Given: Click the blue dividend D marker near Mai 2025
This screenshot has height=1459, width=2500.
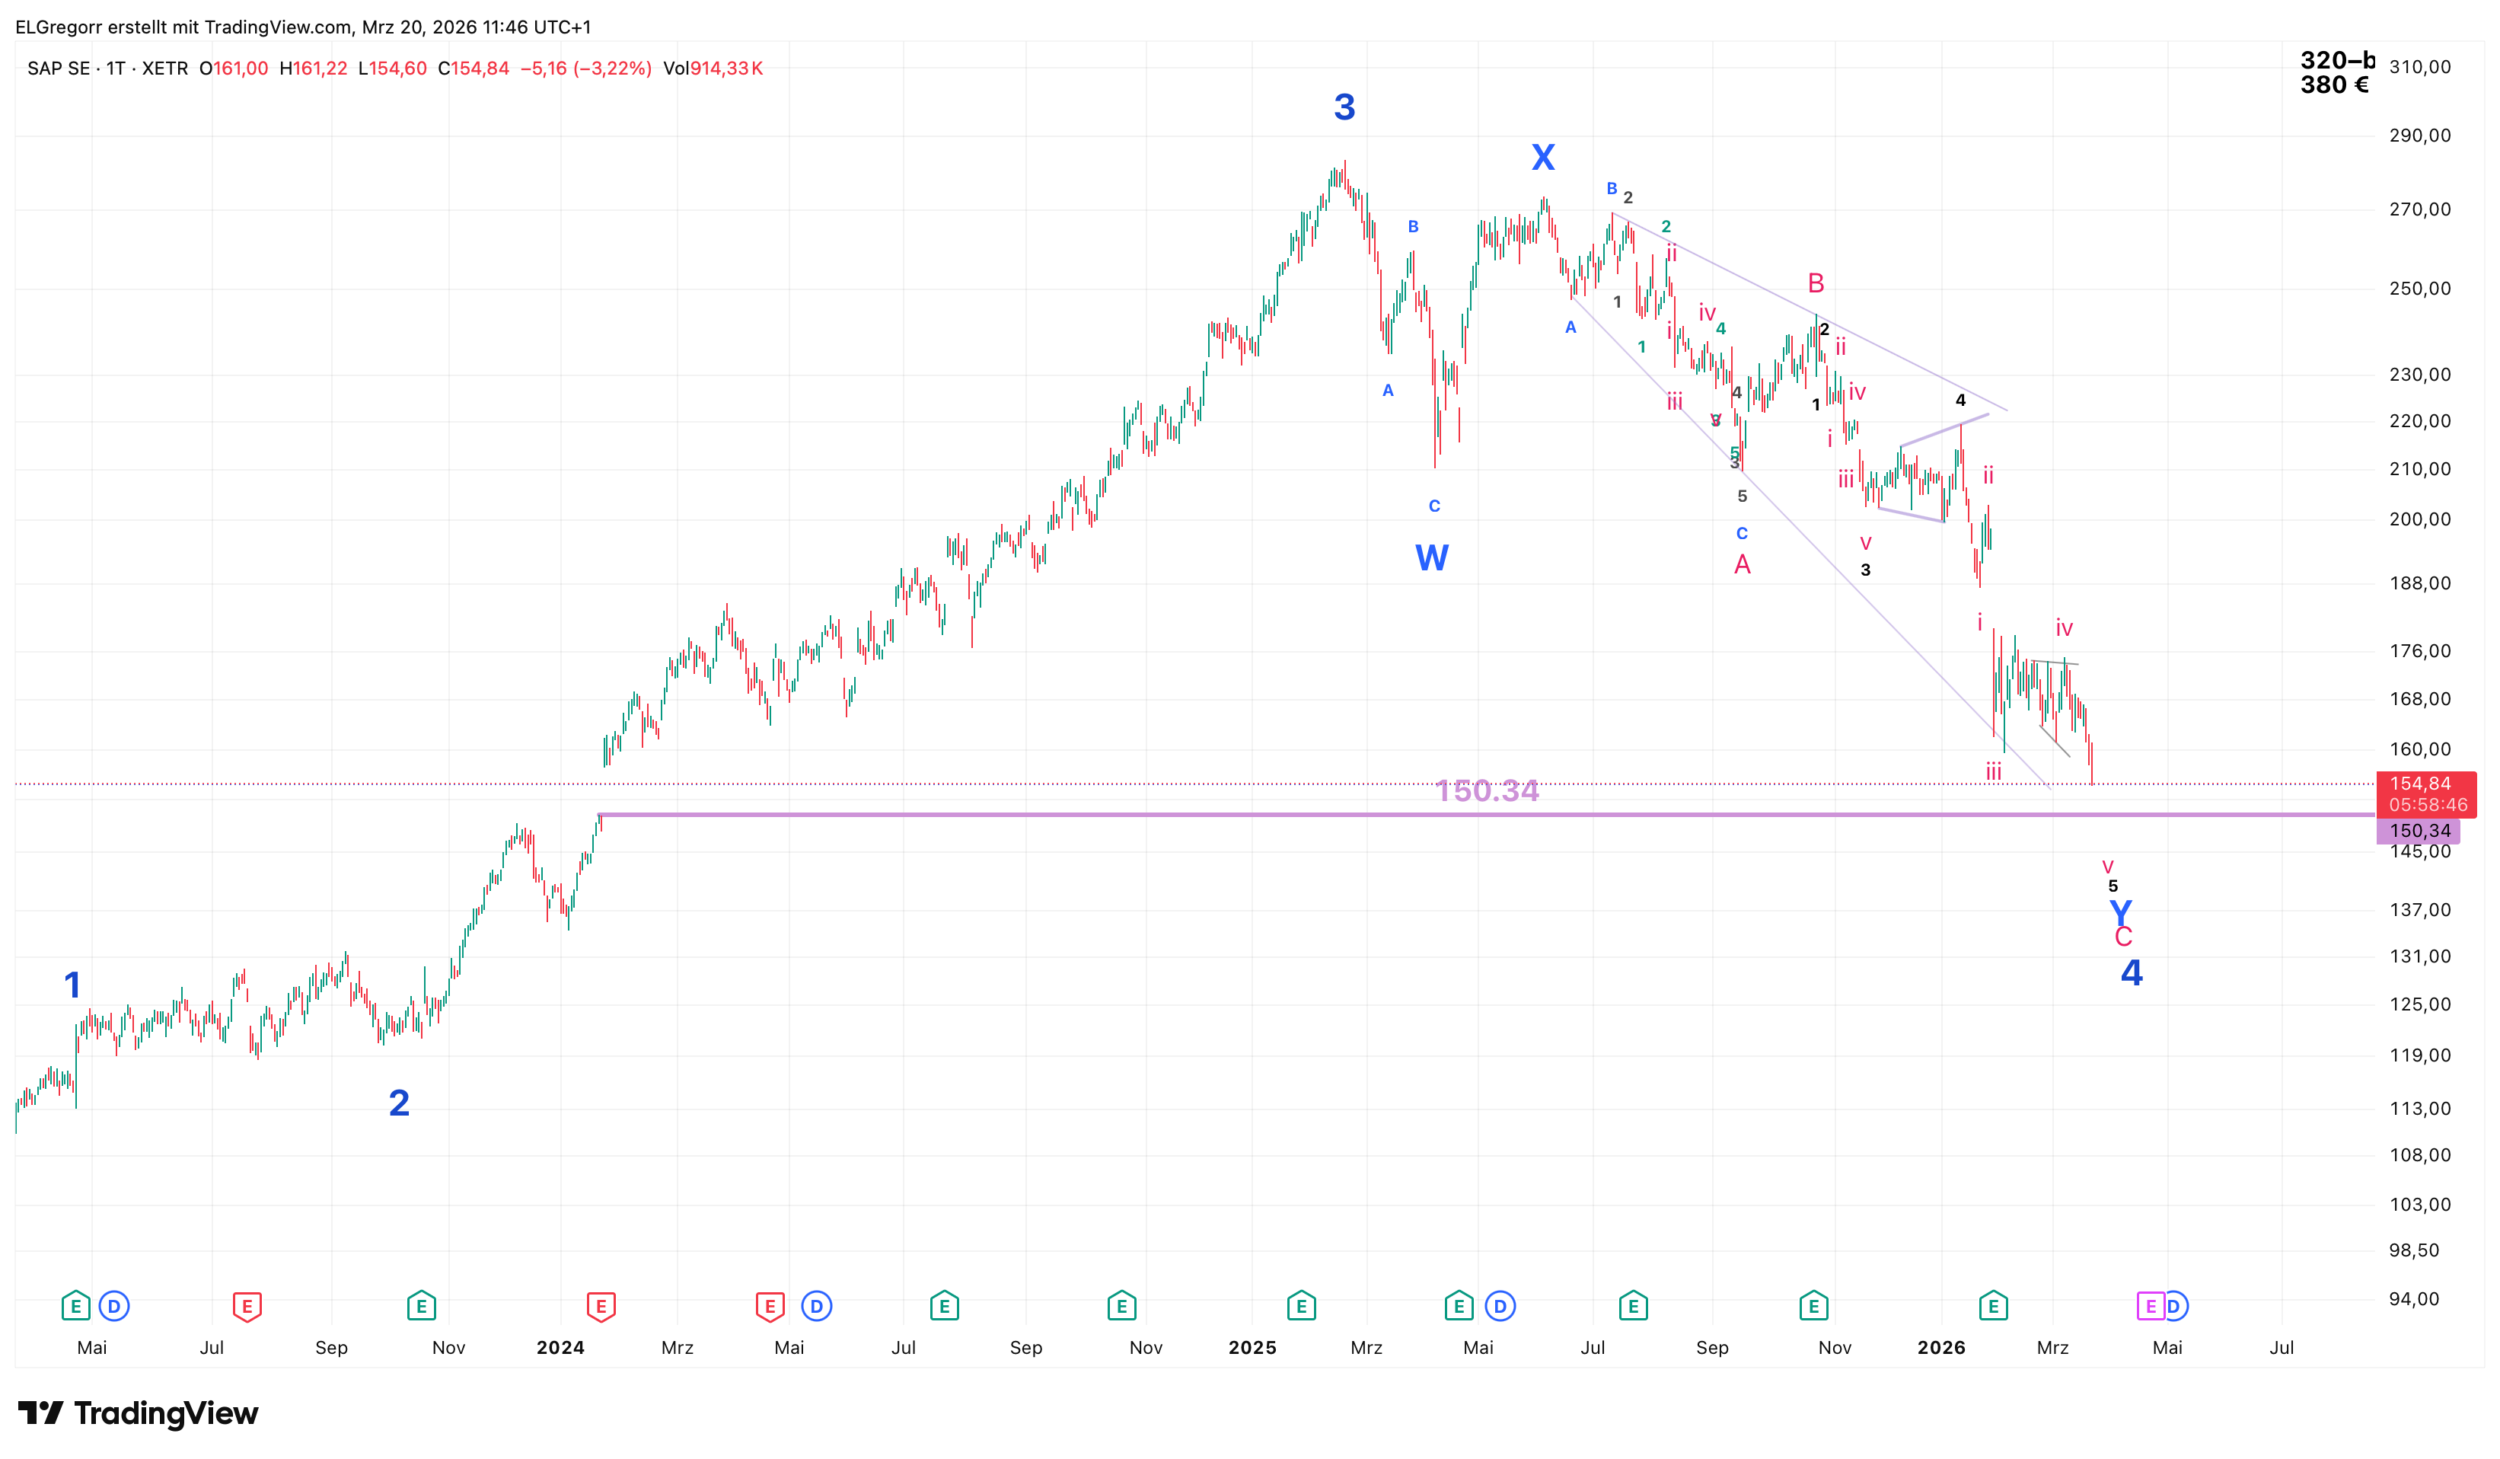Looking at the screenshot, I should [x=1500, y=1306].
